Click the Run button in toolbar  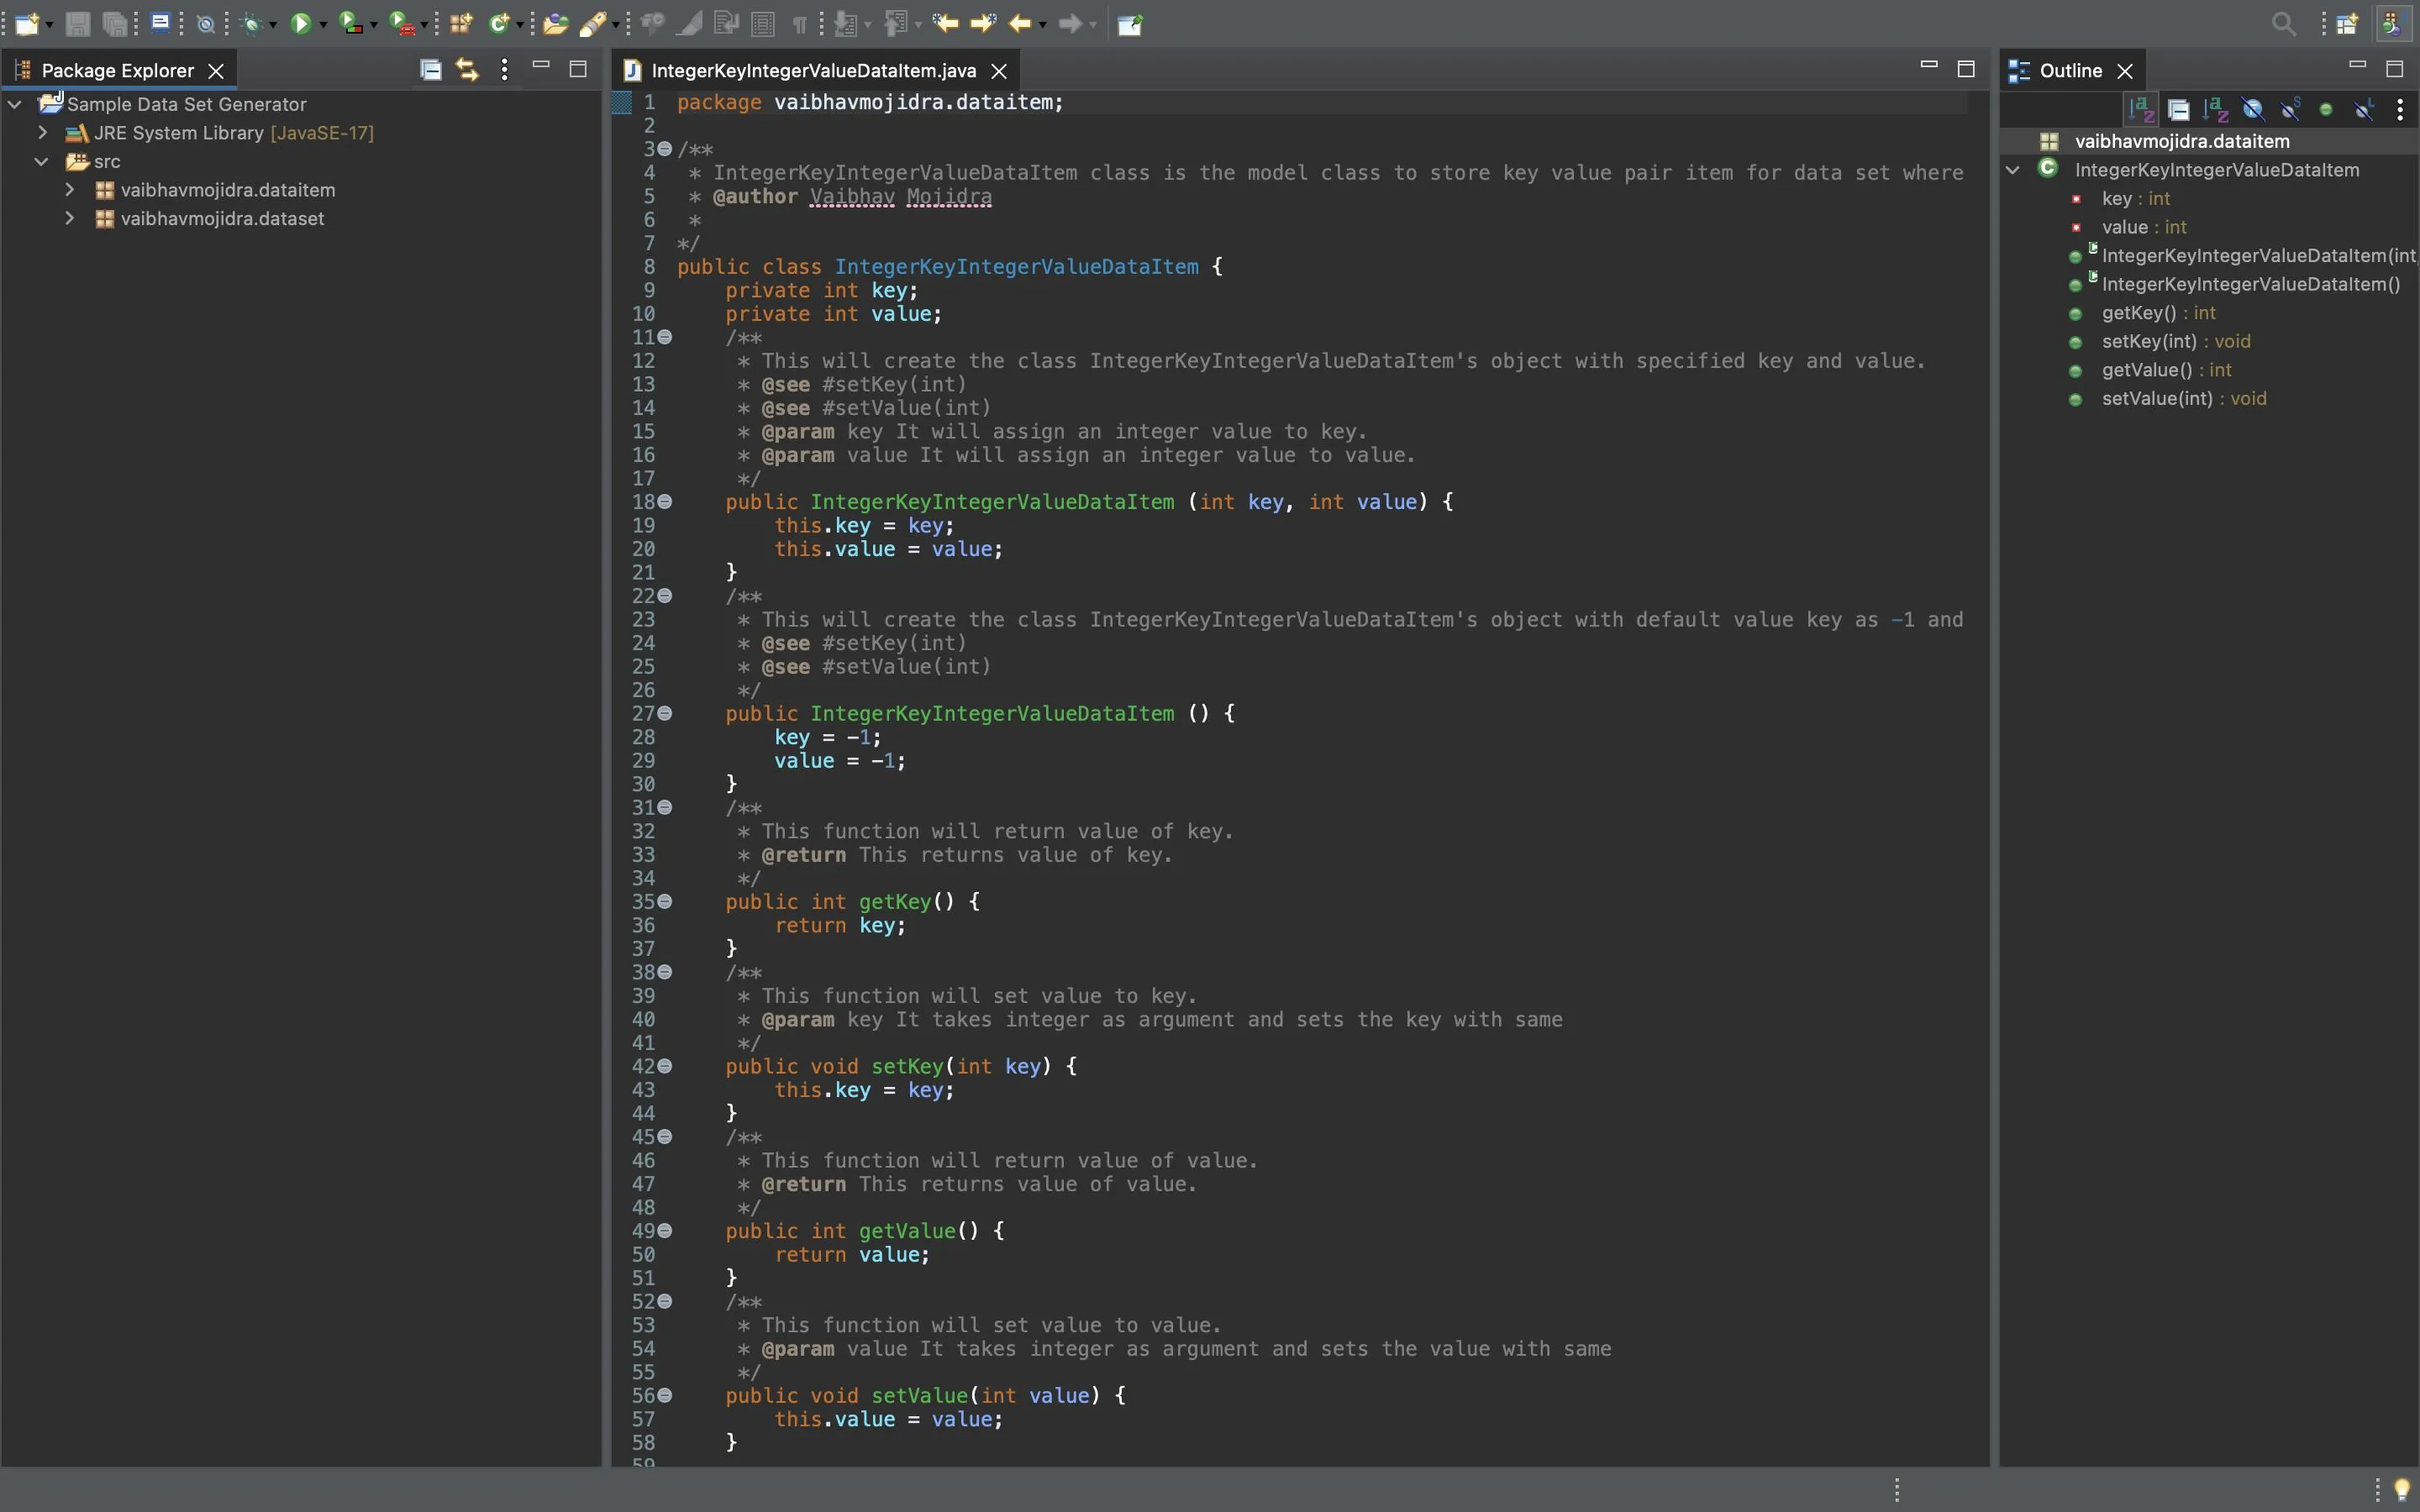coord(300,23)
